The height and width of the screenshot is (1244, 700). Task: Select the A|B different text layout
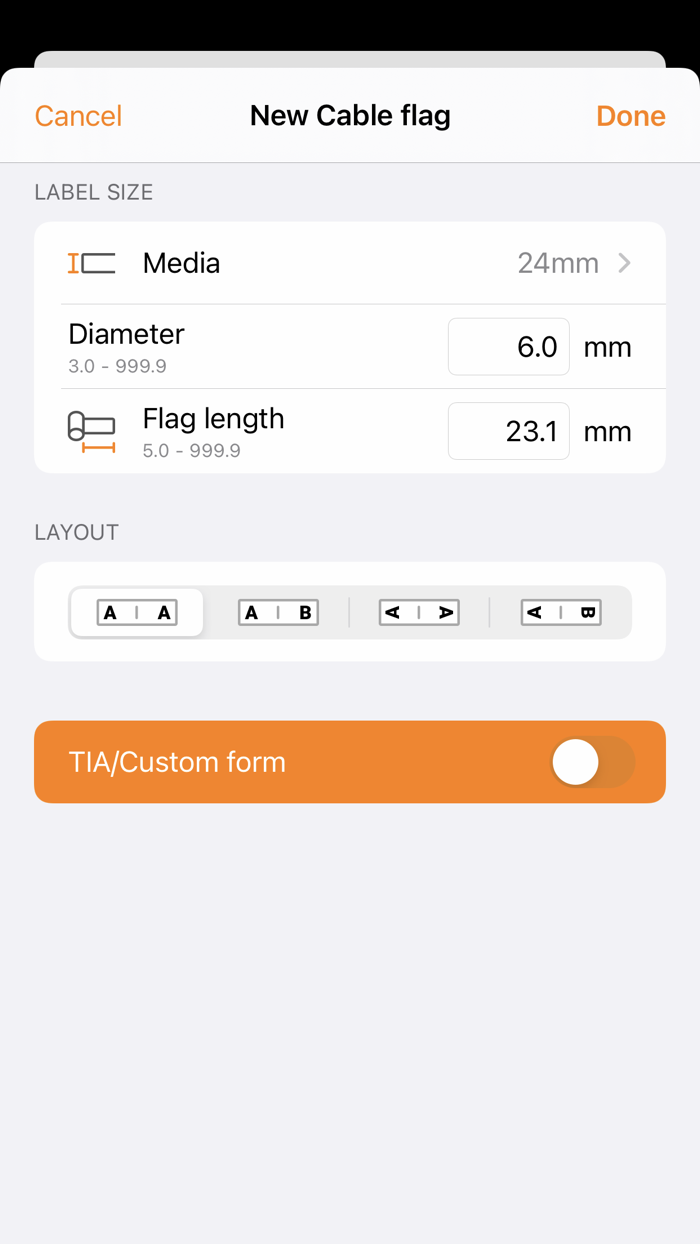tap(278, 612)
